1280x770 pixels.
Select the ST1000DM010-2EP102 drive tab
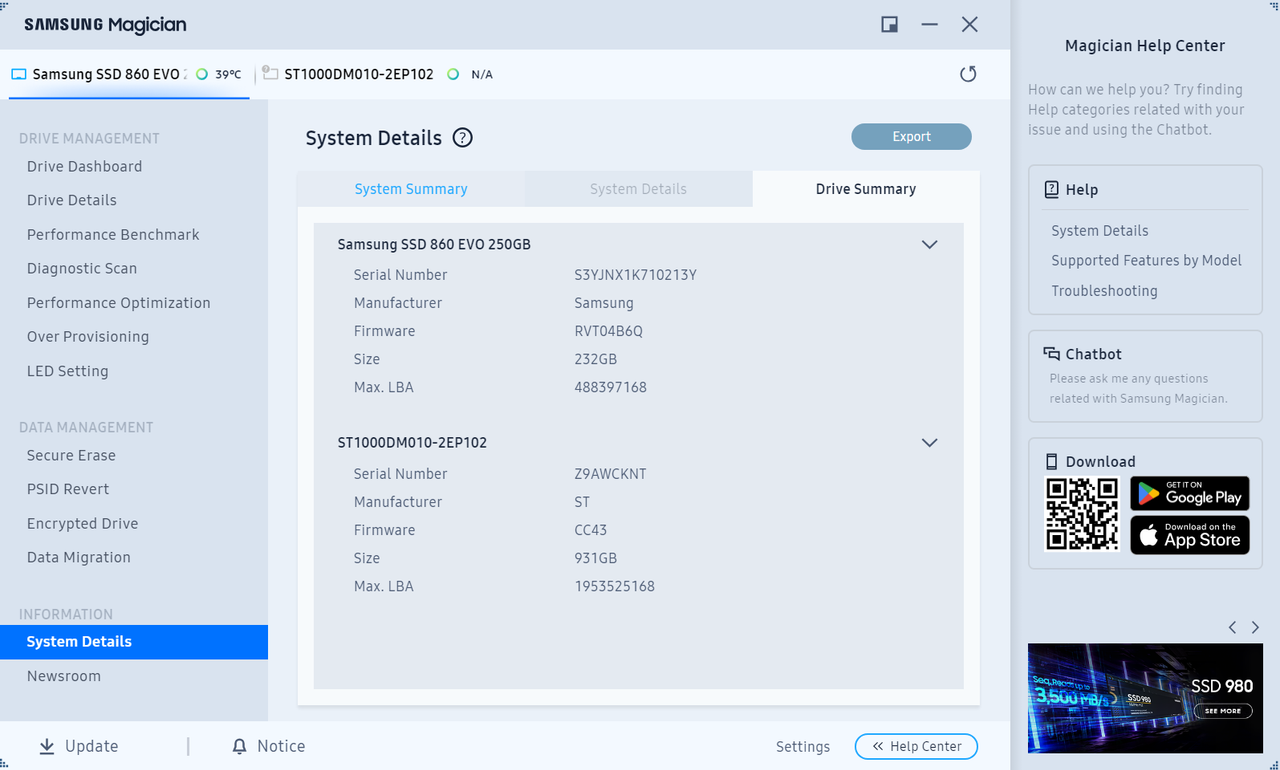(x=376, y=74)
